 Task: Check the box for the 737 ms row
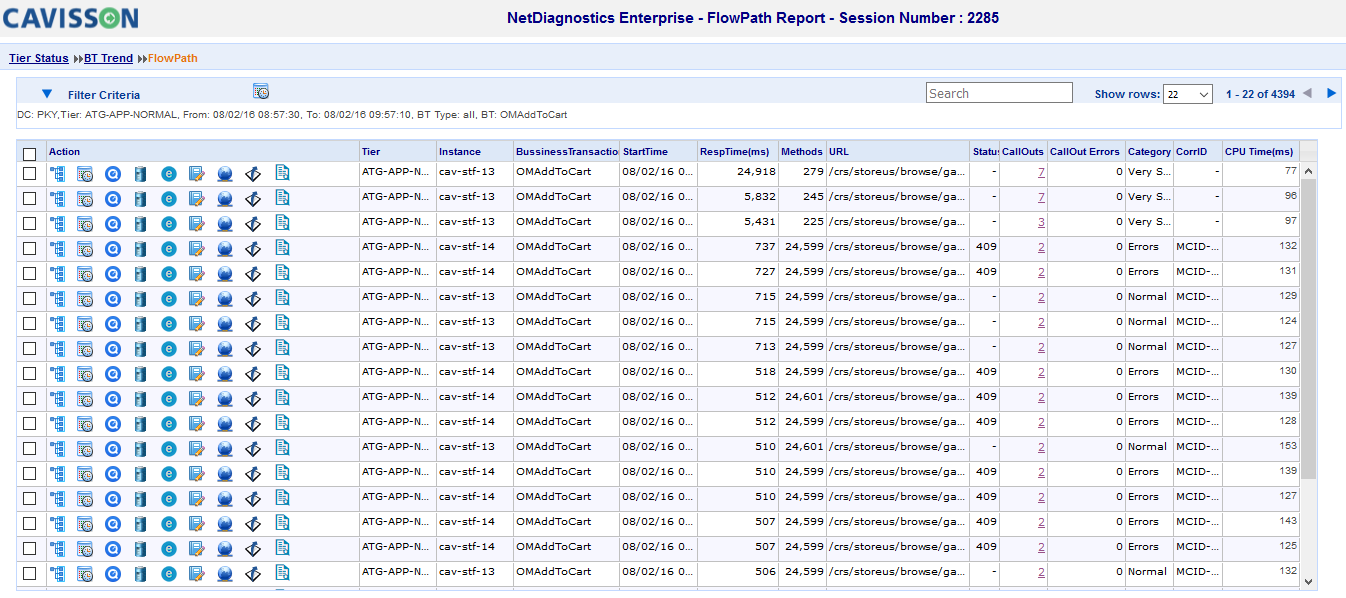pyautogui.click(x=29, y=248)
